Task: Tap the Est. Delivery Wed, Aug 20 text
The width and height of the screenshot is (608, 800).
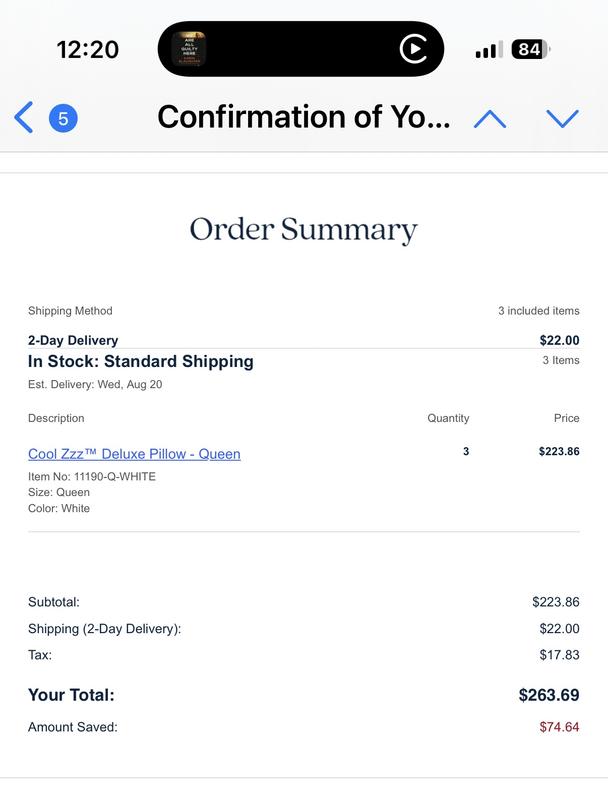Action: click(x=95, y=384)
